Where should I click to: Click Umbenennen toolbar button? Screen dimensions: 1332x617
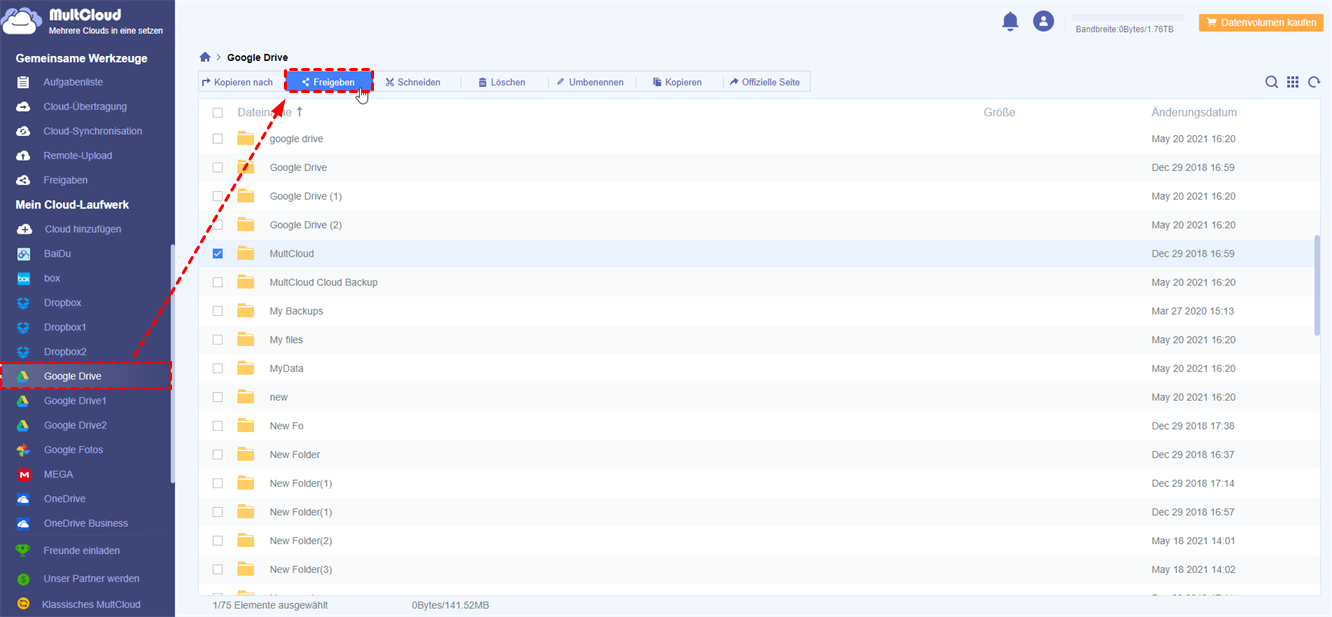[x=590, y=82]
